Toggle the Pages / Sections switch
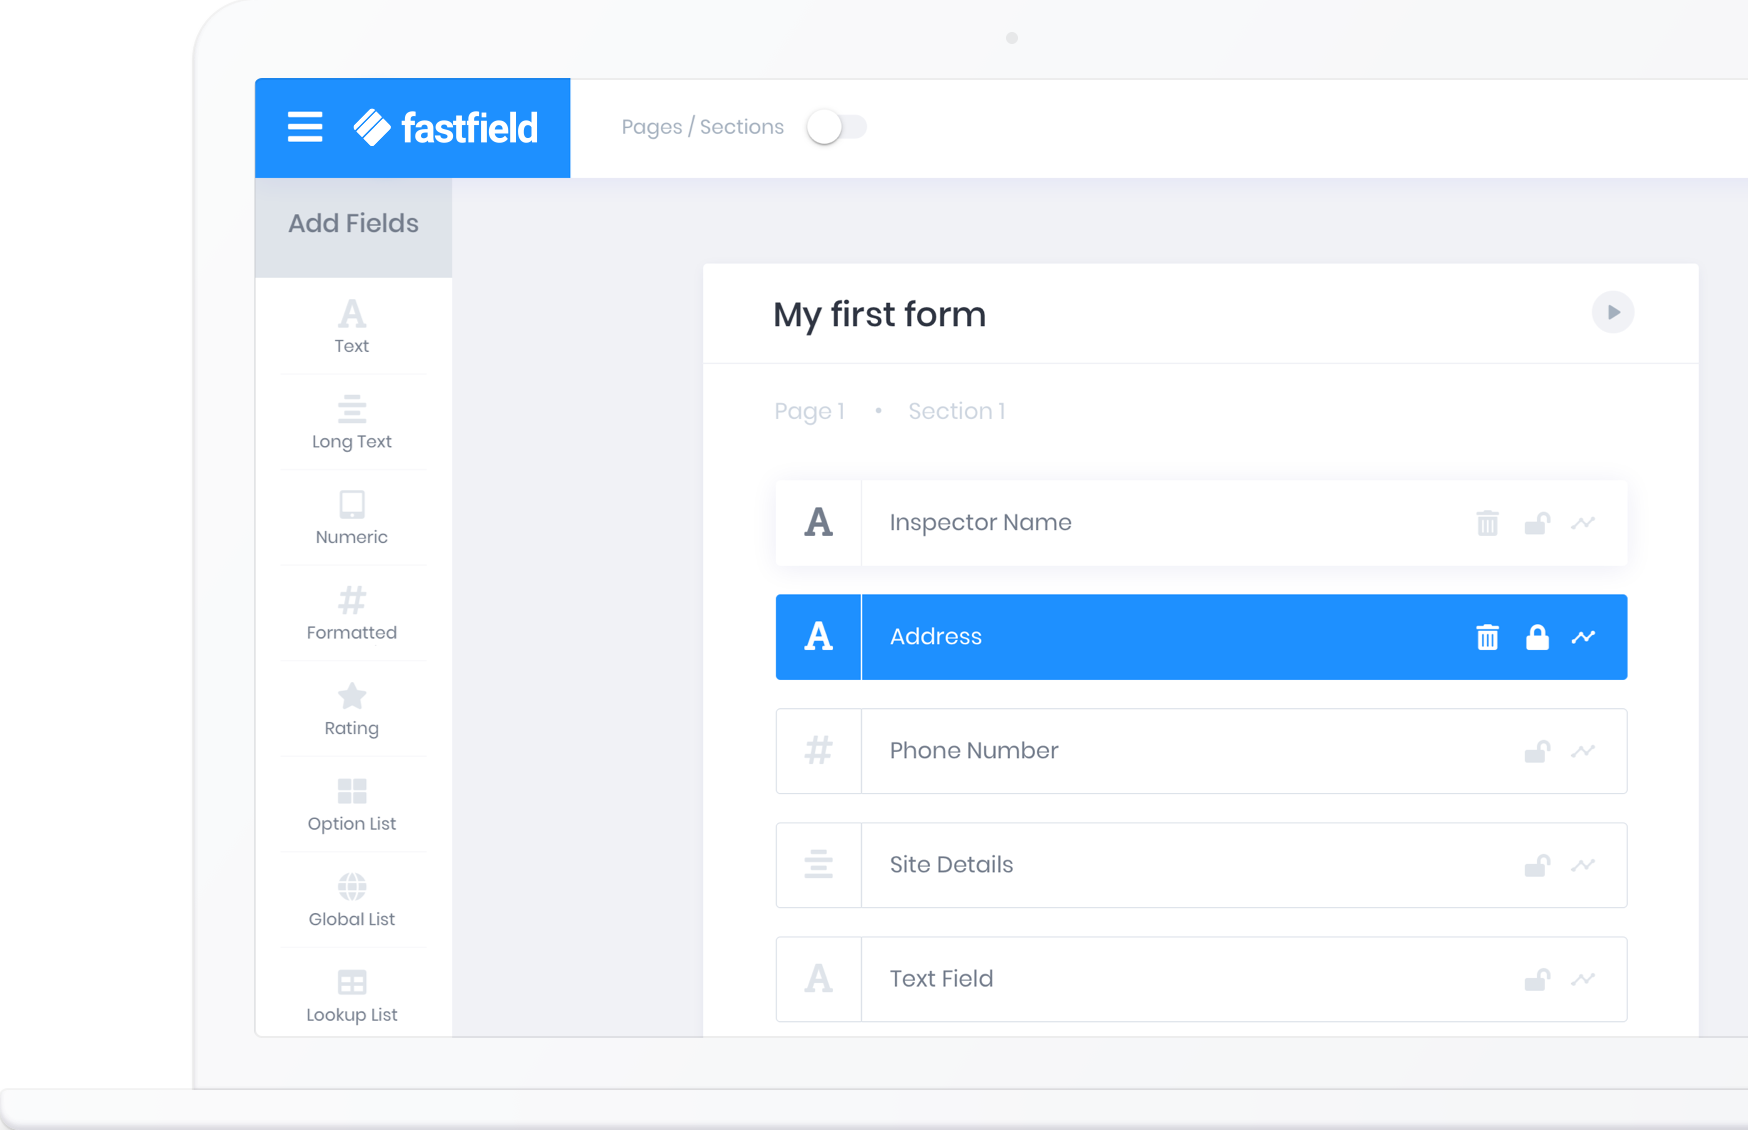This screenshot has width=1748, height=1130. tap(837, 126)
